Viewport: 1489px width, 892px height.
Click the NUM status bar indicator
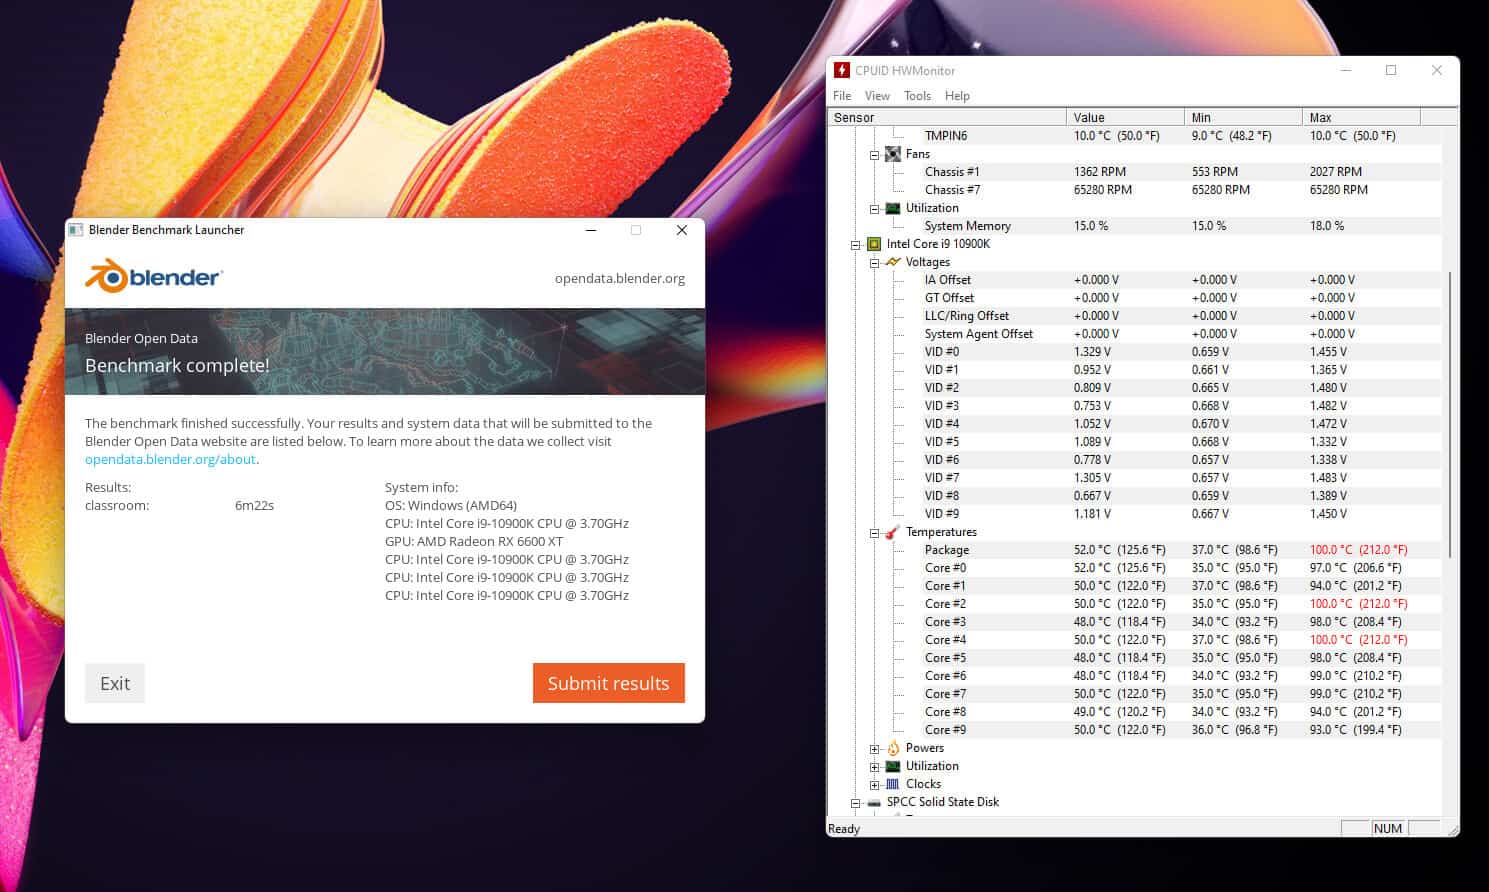click(1387, 828)
